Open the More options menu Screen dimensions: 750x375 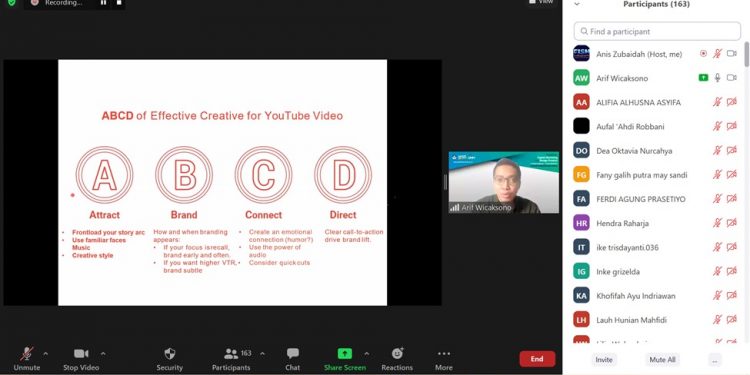pyautogui.click(x=444, y=359)
